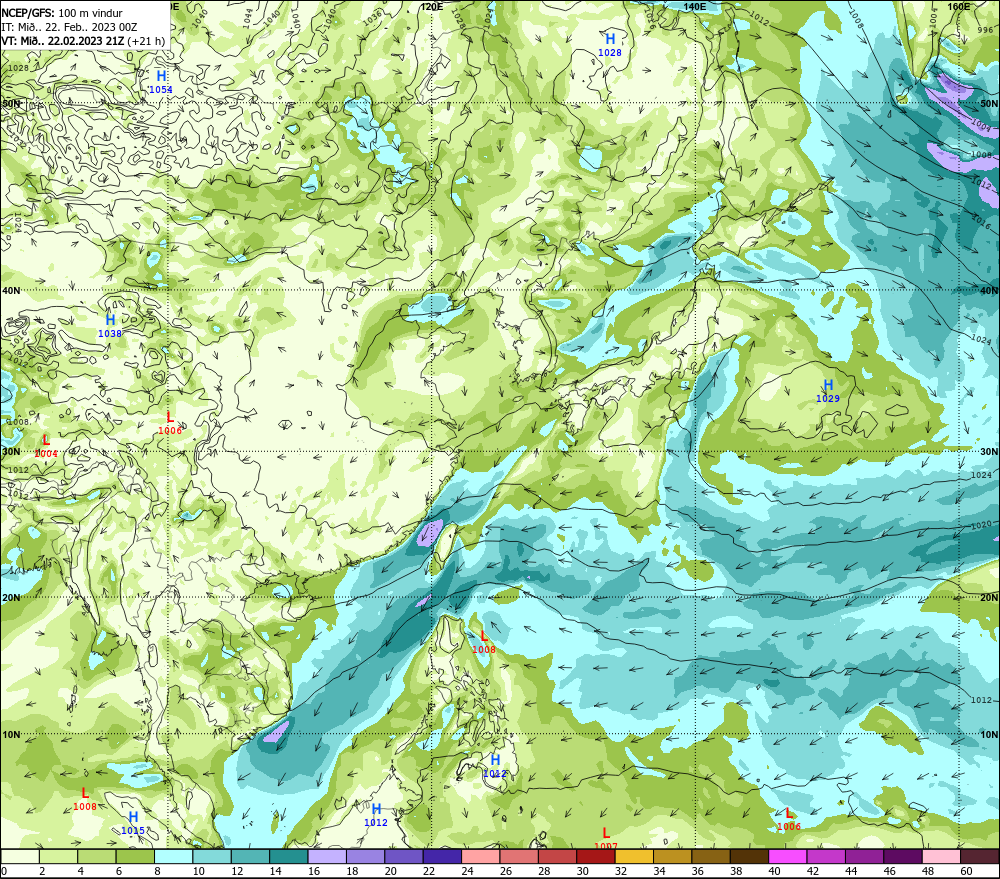
Task: Select the olive green 6–8 legend swatch
Action: pos(135,856)
